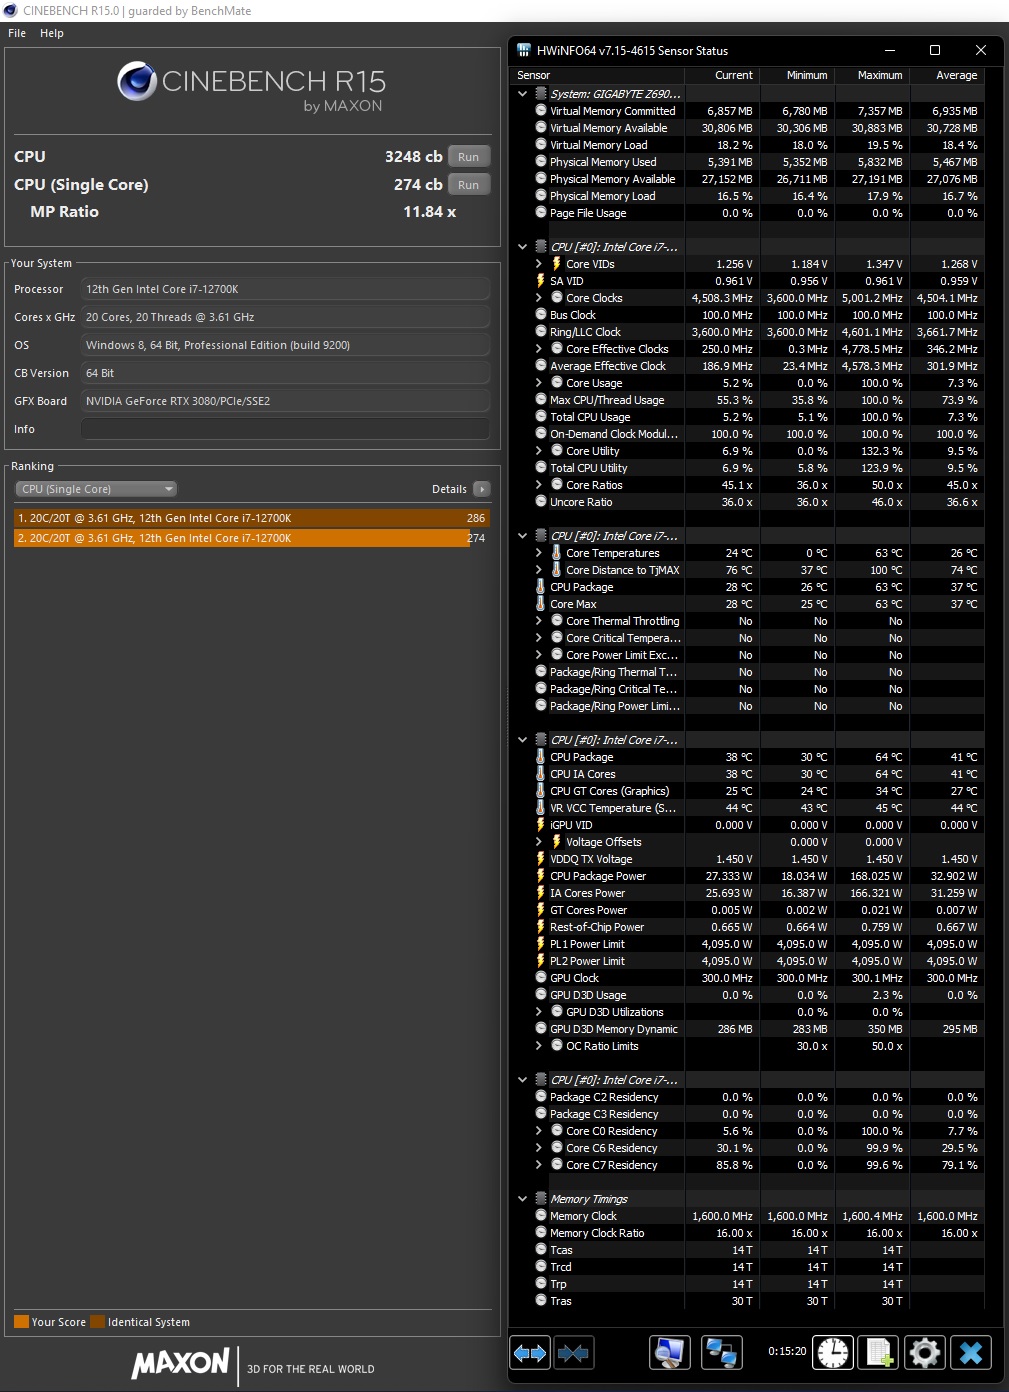Open the sensor summary monitor icon
Image resolution: width=1009 pixels, height=1392 pixels.
point(670,1353)
